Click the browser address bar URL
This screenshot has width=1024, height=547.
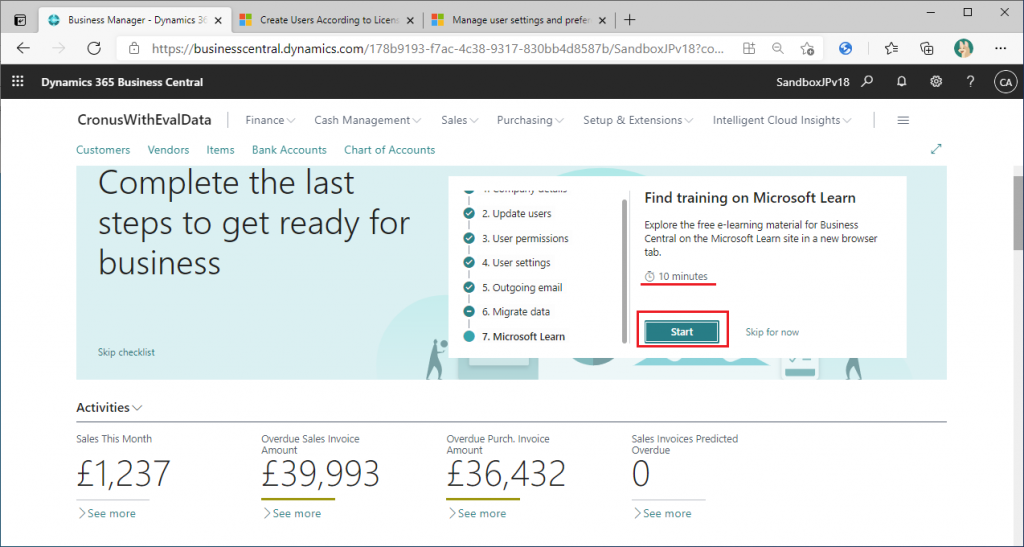(x=438, y=48)
